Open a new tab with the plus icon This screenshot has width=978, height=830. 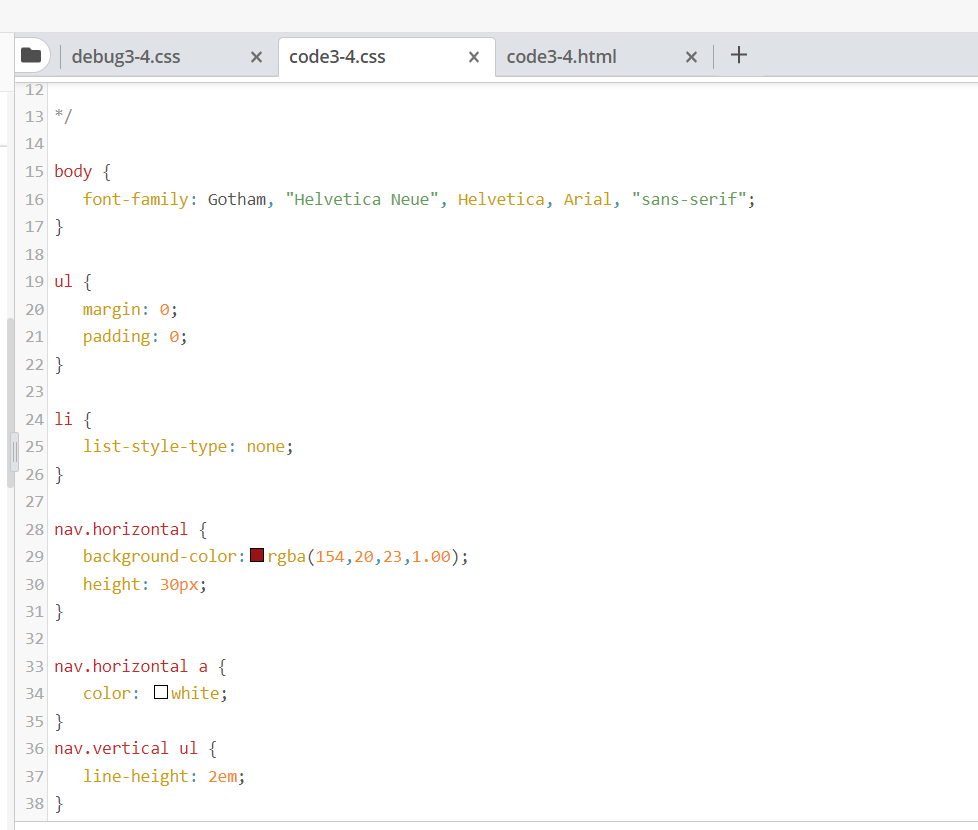tap(738, 56)
